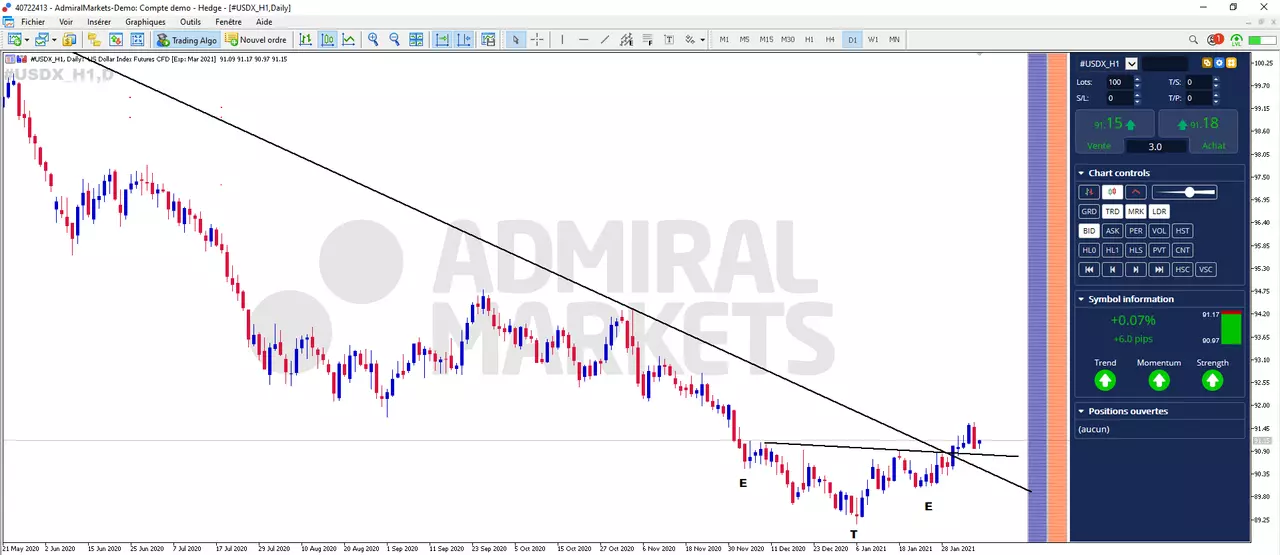Open the new chart icon
Screen dimensions: 1280x555
click(x=14, y=40)
